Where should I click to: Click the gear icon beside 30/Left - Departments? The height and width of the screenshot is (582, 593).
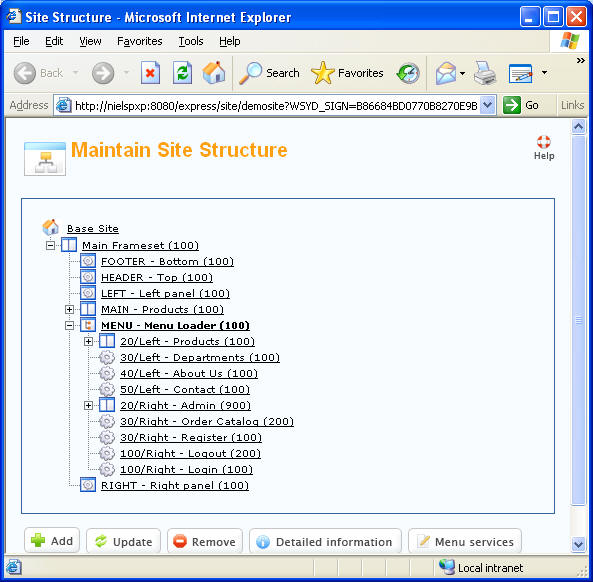(x=107, y=357)
